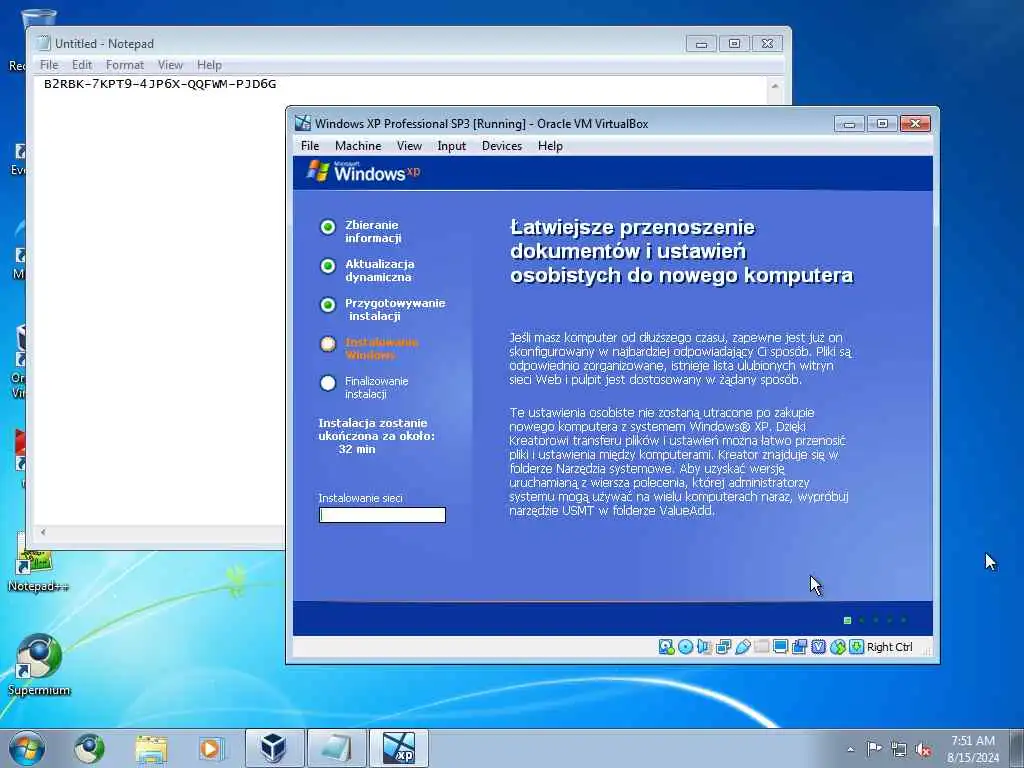Open the Edit menu in Notepad

pos(82,65)
